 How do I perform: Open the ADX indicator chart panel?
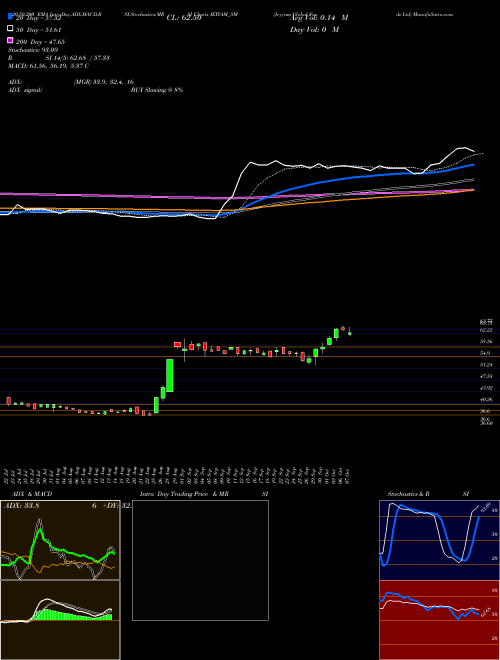[60, 540]
